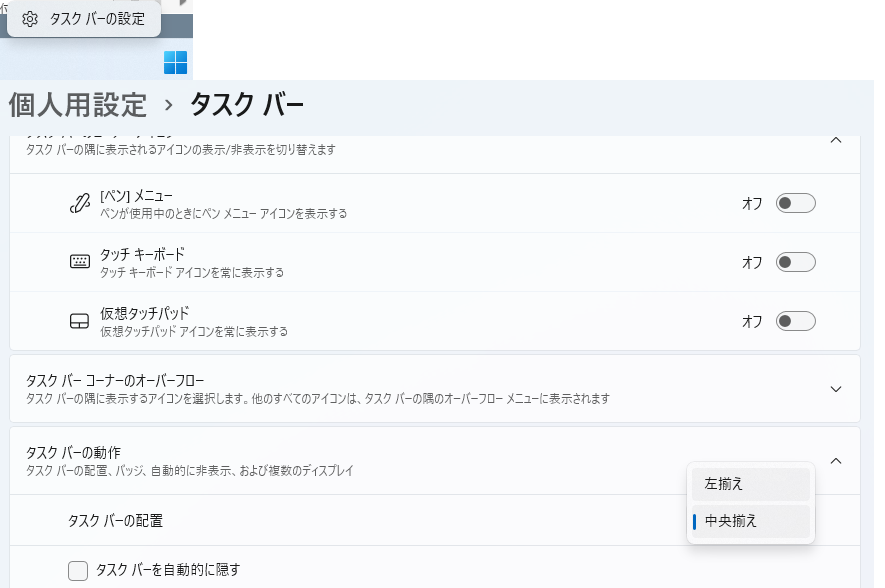Click the タスク バーの配置 row label
This screenshot has width=885, height=588.
[115, 521]
